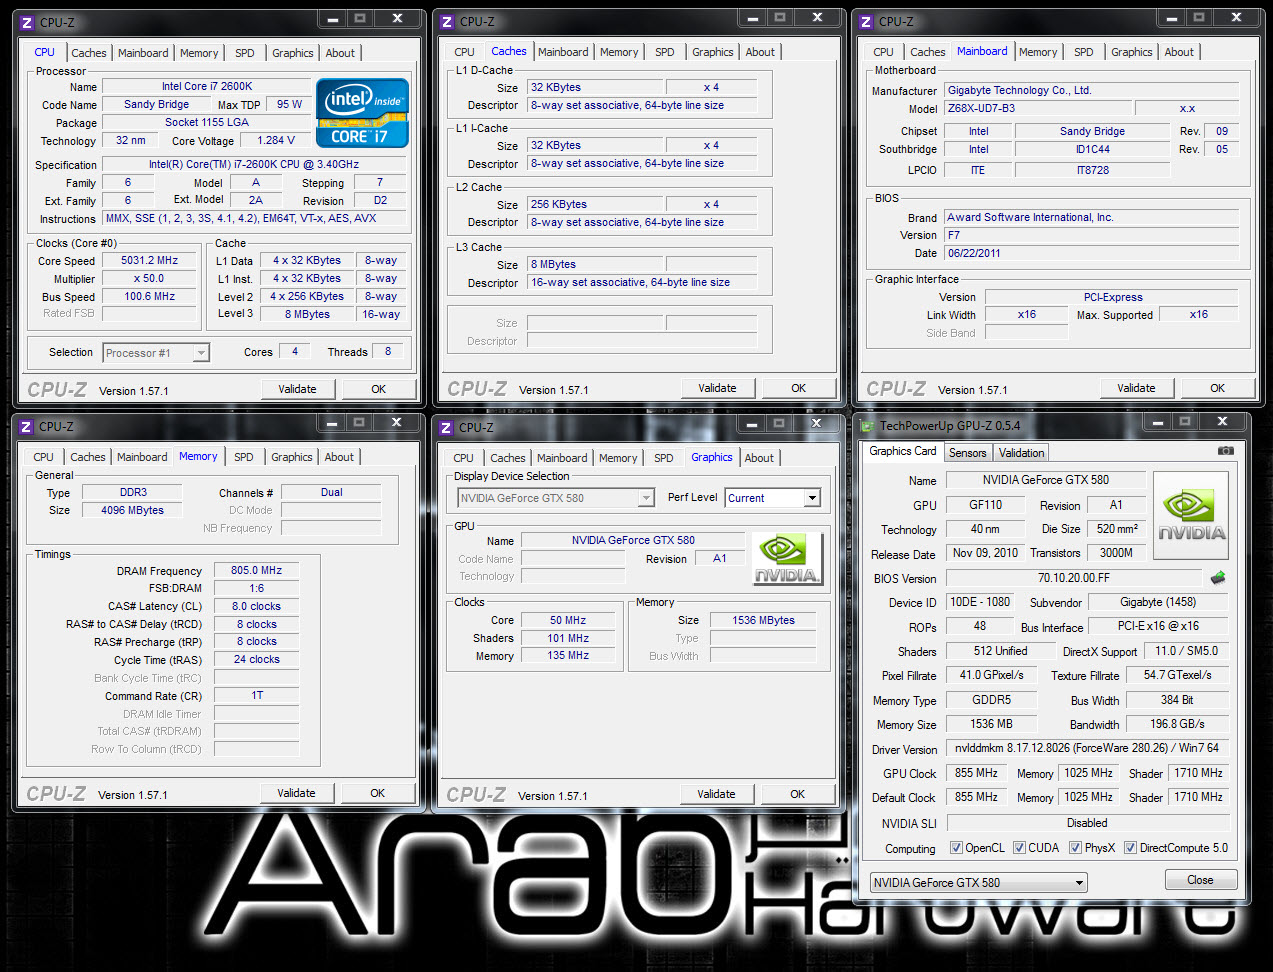Toggle the PhysX checkbox

coord(1075,848)
